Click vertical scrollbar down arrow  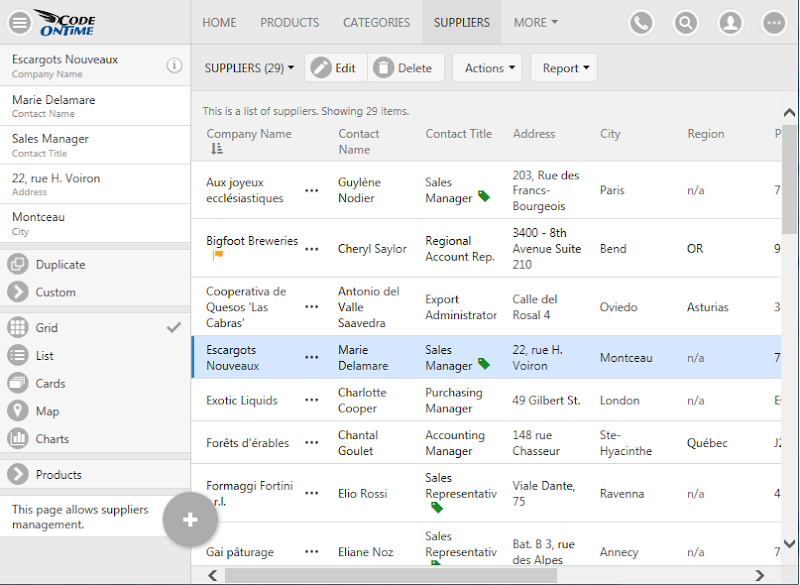click(789, 544)
